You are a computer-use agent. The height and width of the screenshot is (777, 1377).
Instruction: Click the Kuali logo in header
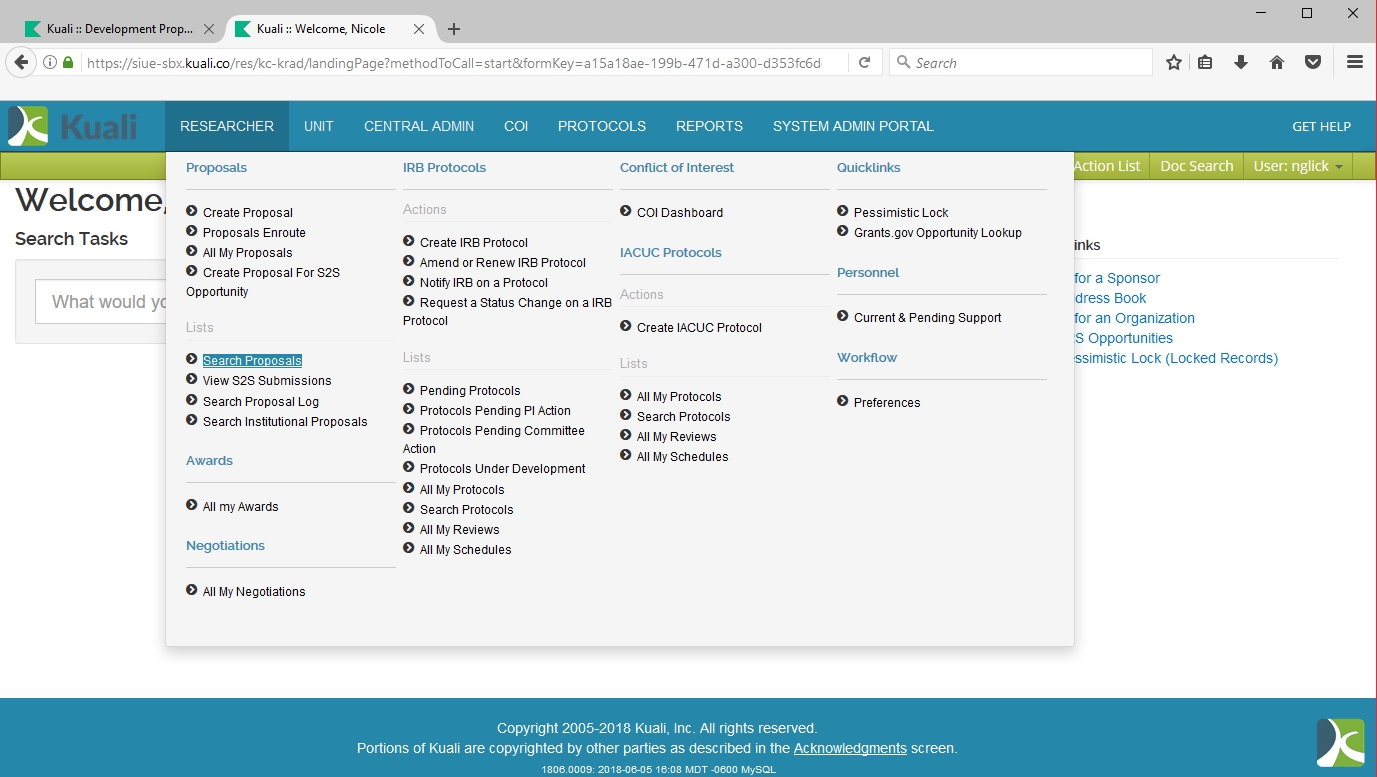point(72,127)
